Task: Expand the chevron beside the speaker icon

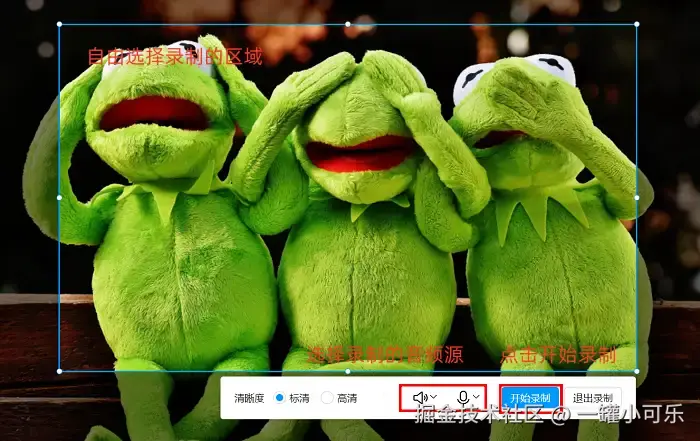Action: tap(433, 397)
